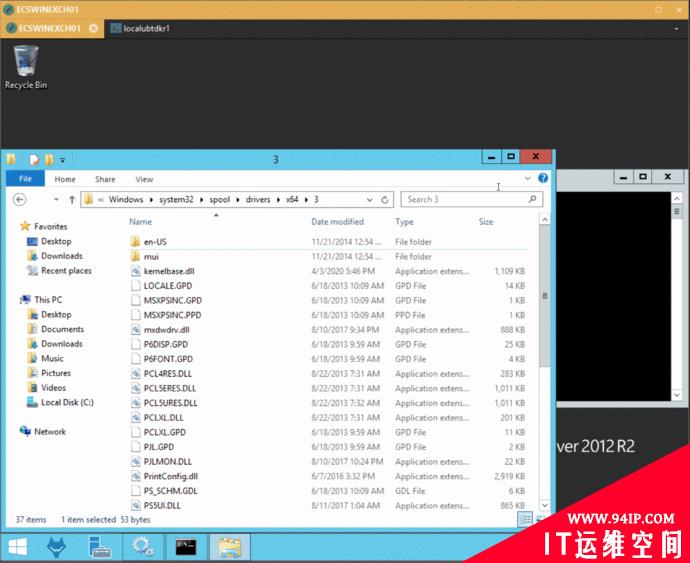Expand the ribbon with the chevron
Viewport: 690px width, 563px height.
[x=528, y=178]
